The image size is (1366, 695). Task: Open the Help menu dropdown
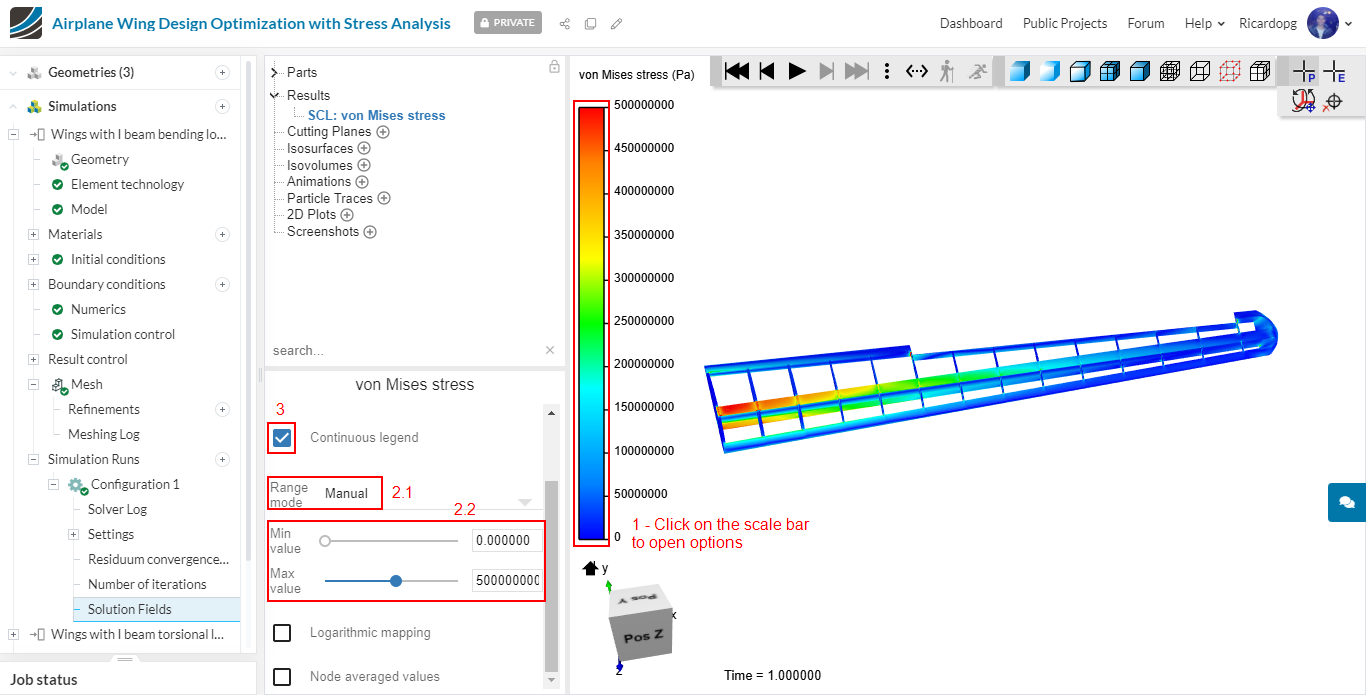(x=1204, y=23)
